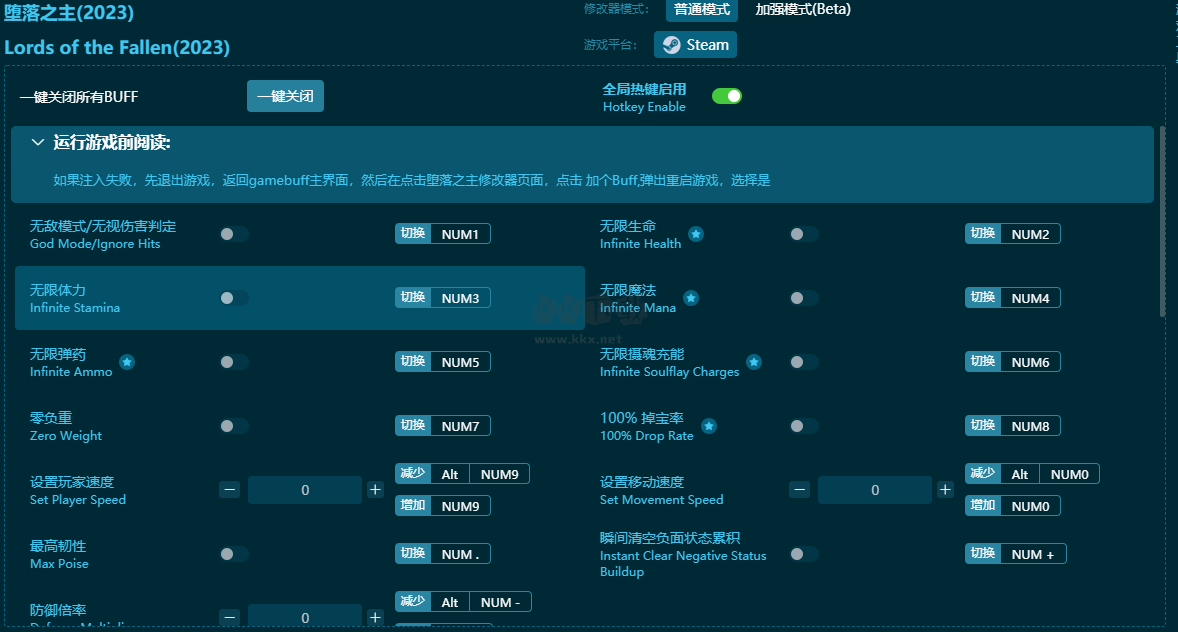Viewport: 1178px width, 632px height.
Task: Decrease 防御倍率 value with minus button
Action: click(230, 617)
